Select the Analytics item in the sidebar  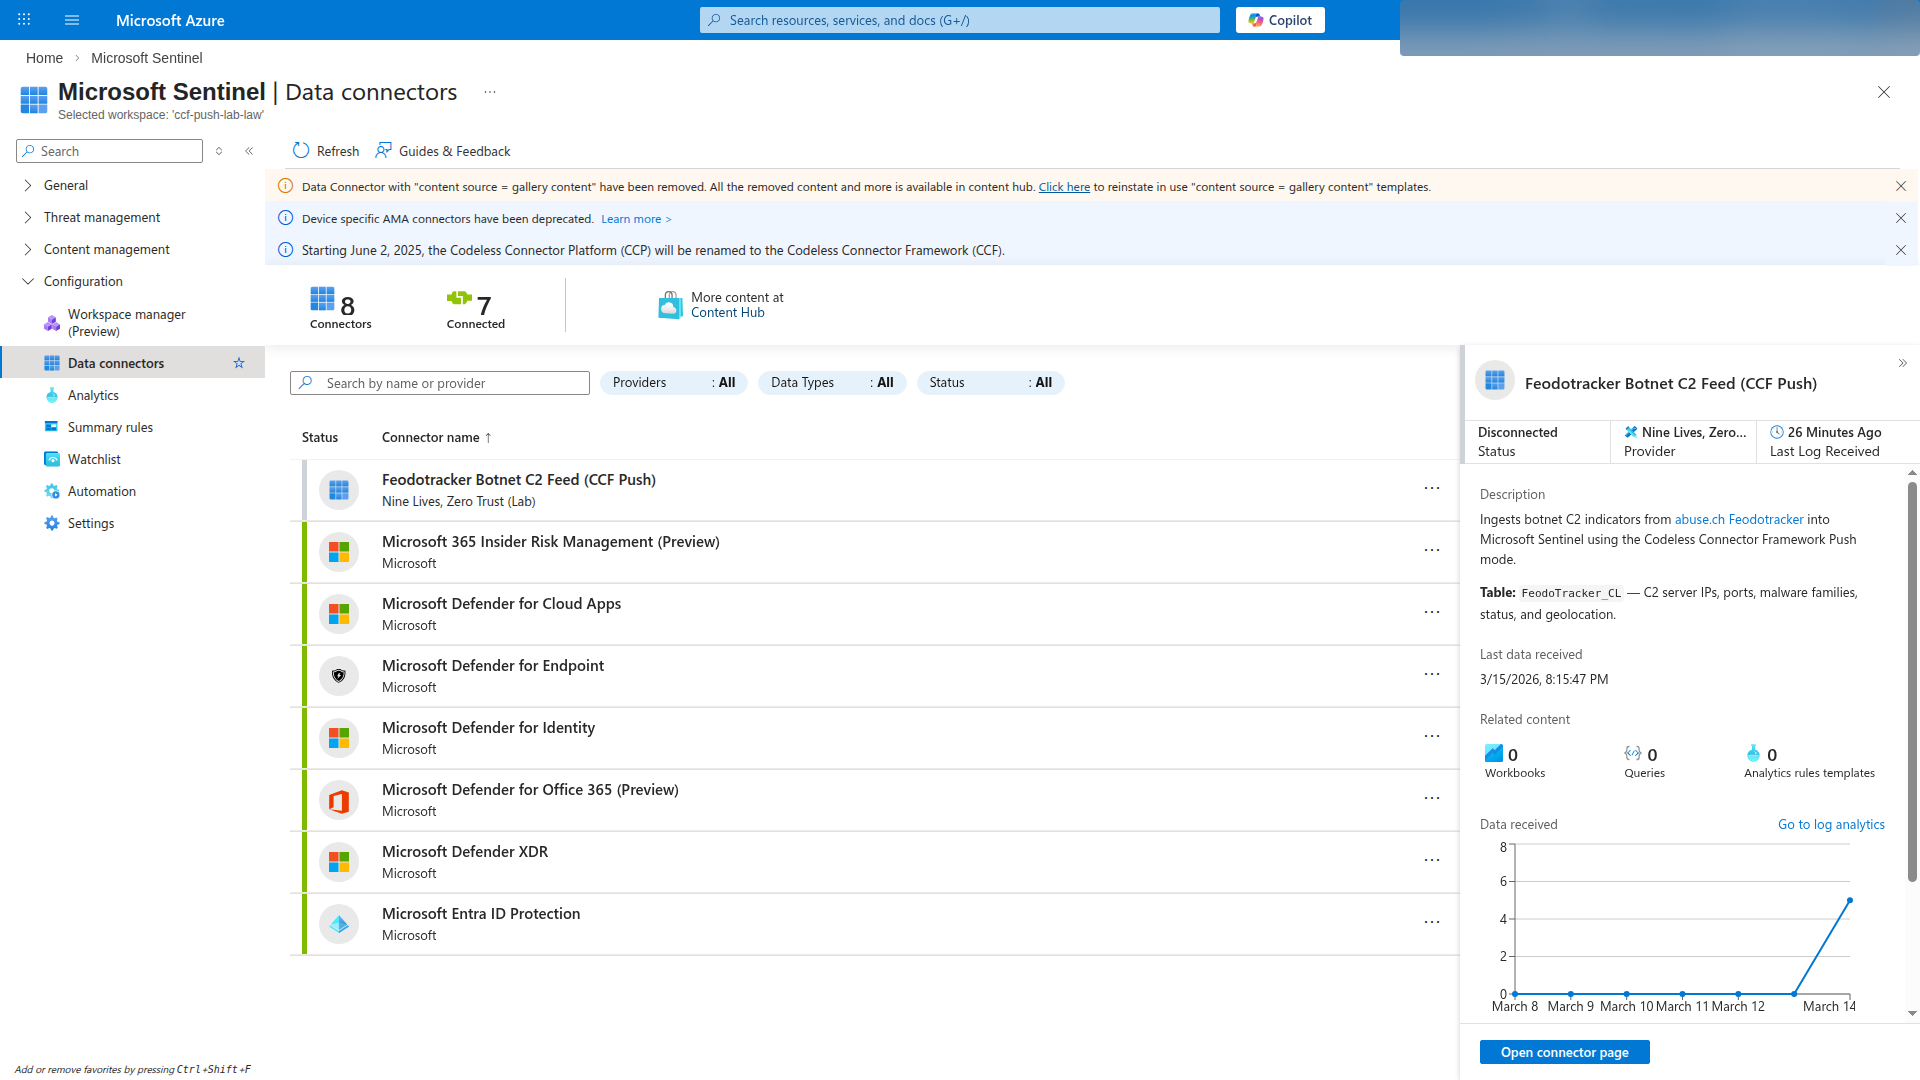[93, 394]
